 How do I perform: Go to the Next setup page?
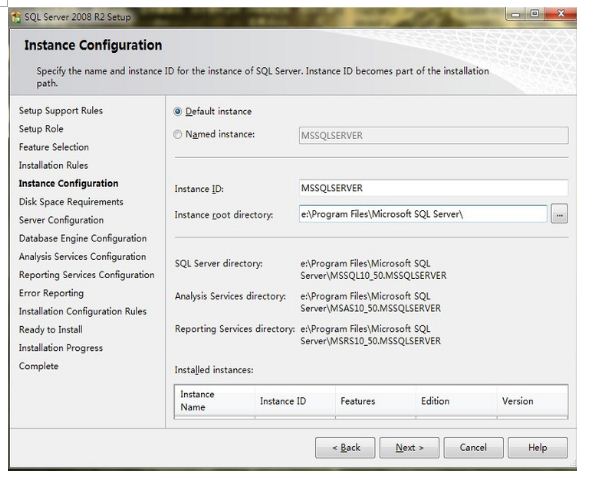tap(409, 448)
